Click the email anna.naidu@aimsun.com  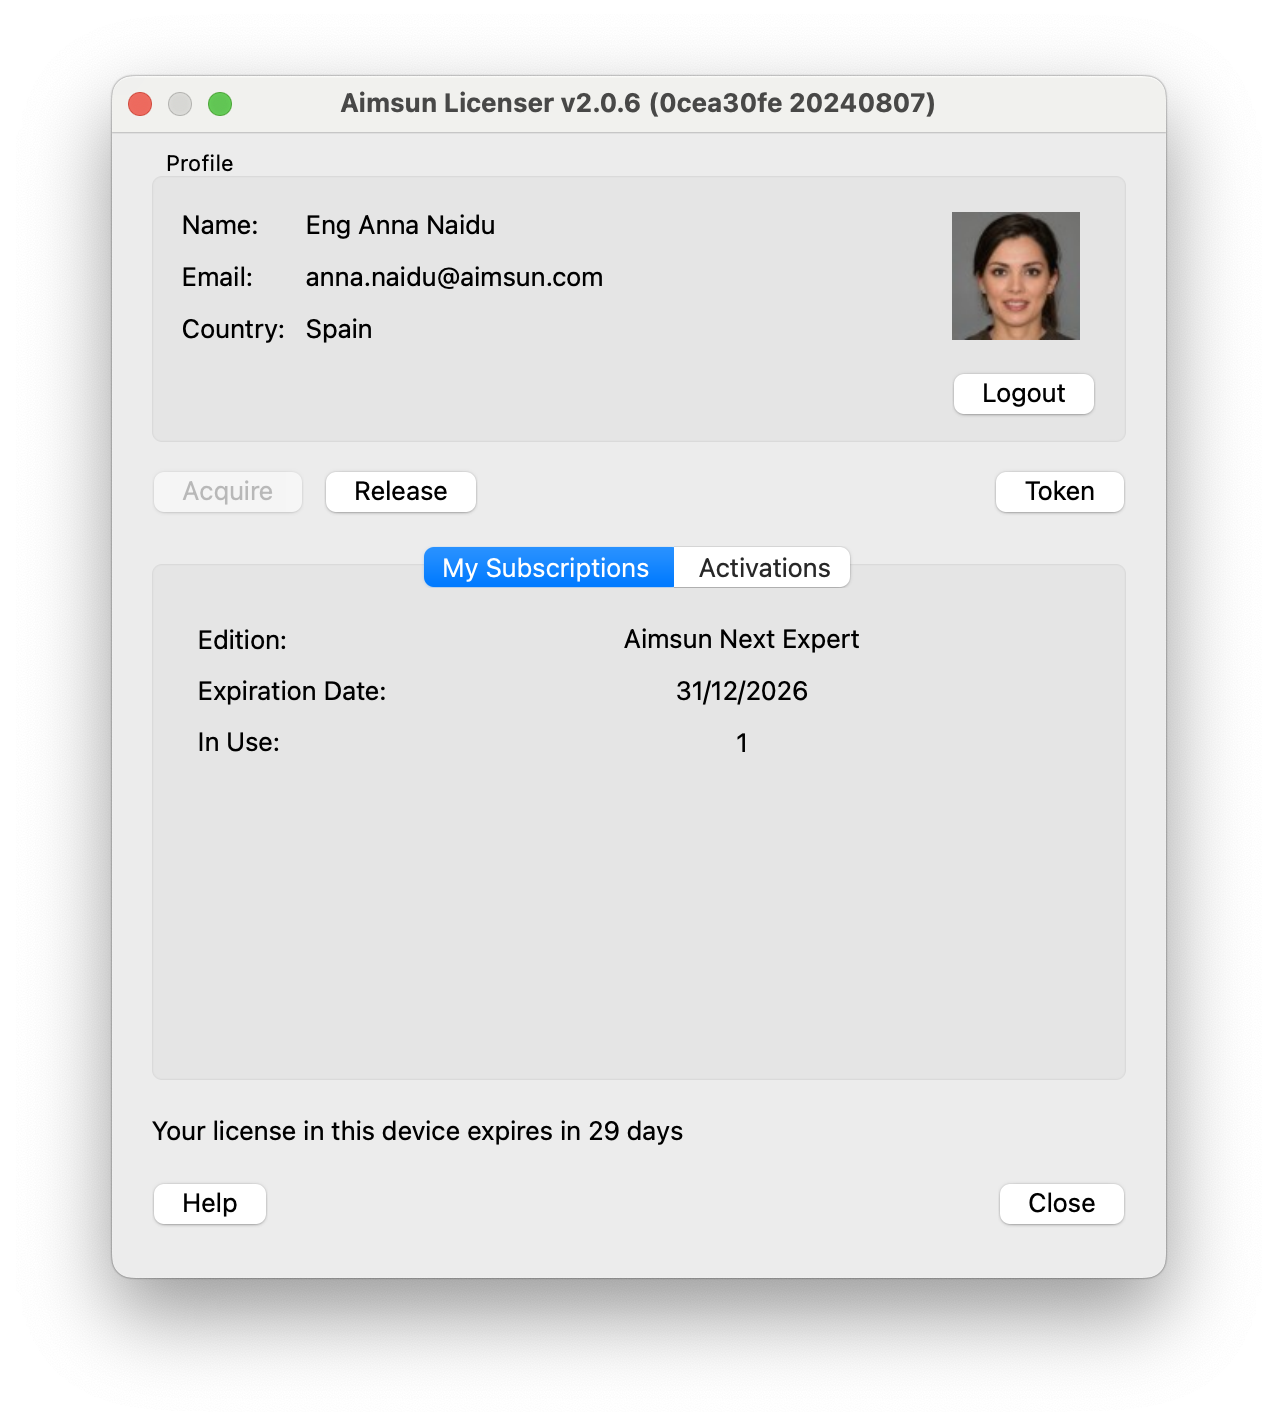(454, 277)
